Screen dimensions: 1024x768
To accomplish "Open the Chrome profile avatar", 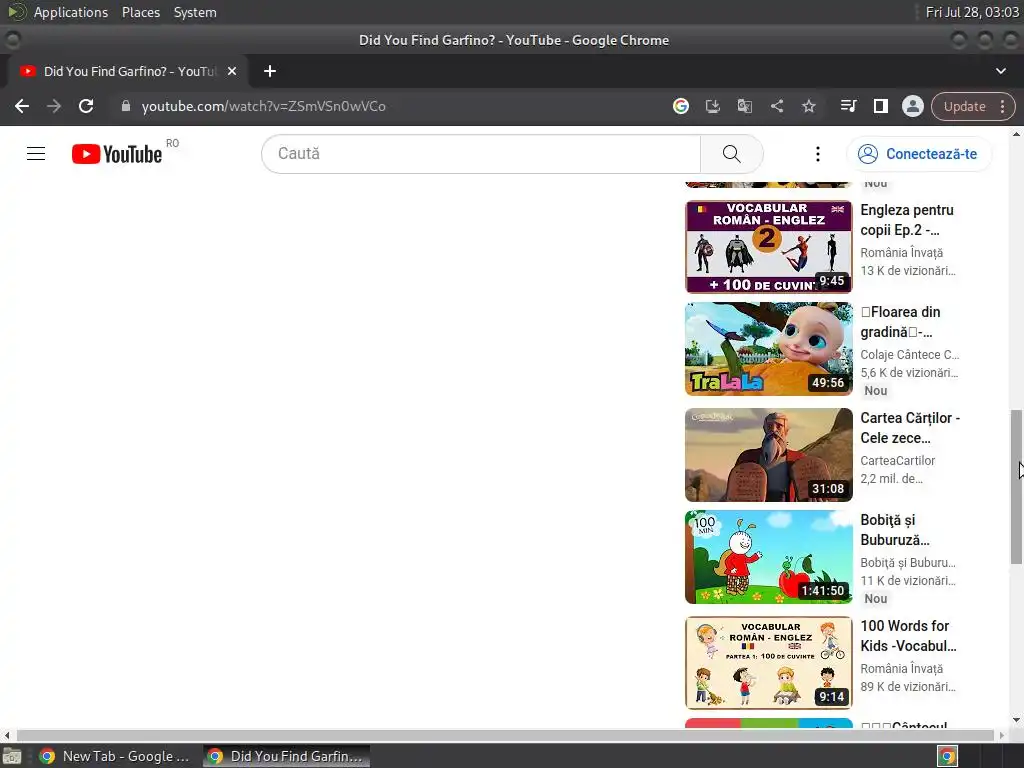I will (x=912, y=106).
